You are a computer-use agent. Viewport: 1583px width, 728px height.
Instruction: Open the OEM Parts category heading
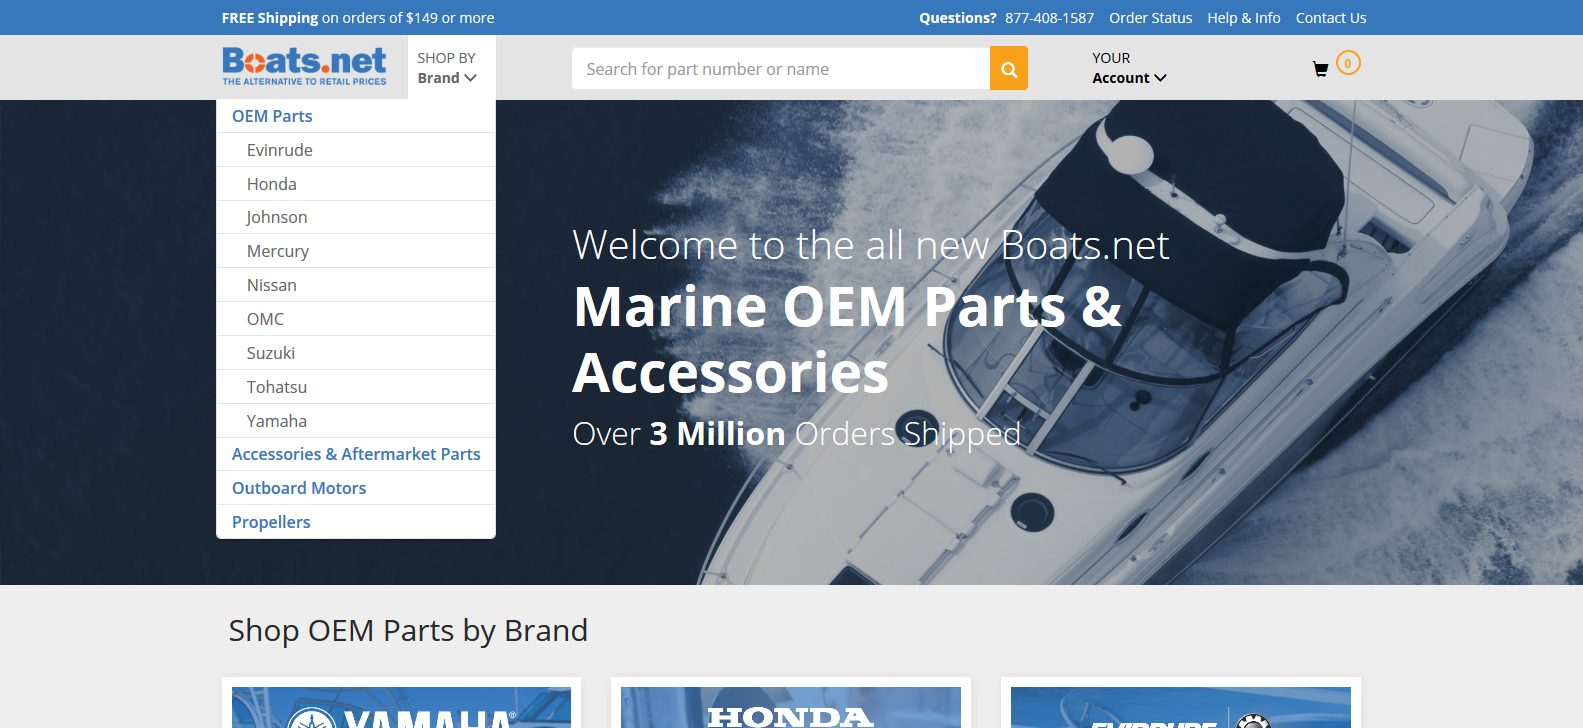click(272, 116)
